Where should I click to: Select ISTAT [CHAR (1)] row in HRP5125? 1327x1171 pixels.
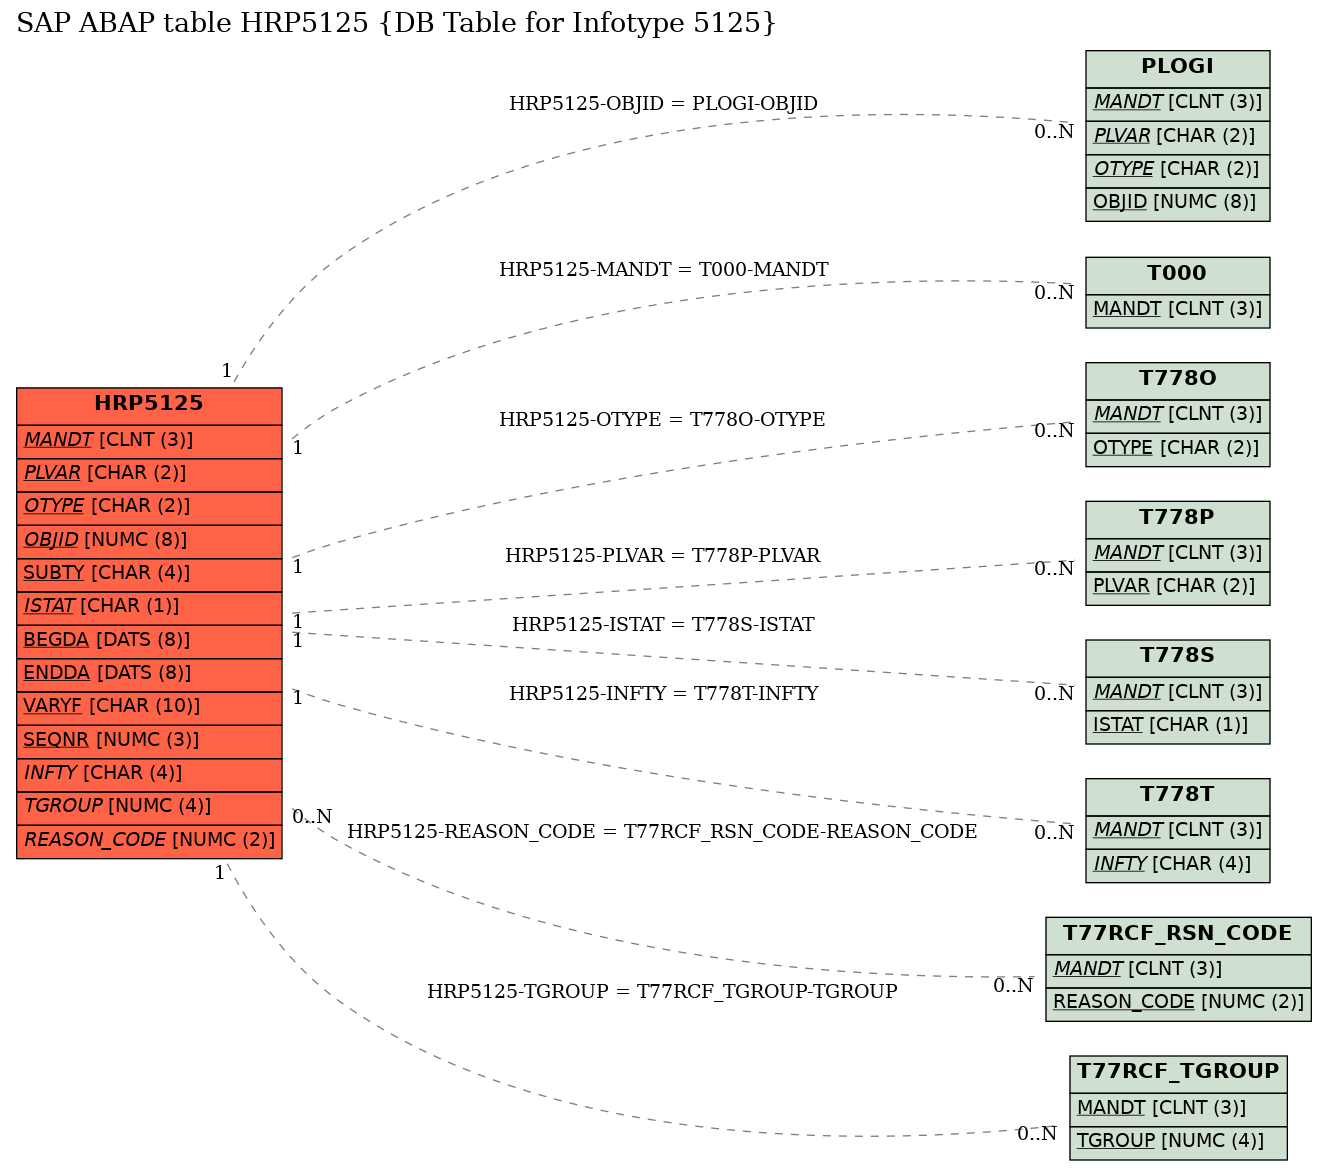pyautogui.click(x=149, y=607)
